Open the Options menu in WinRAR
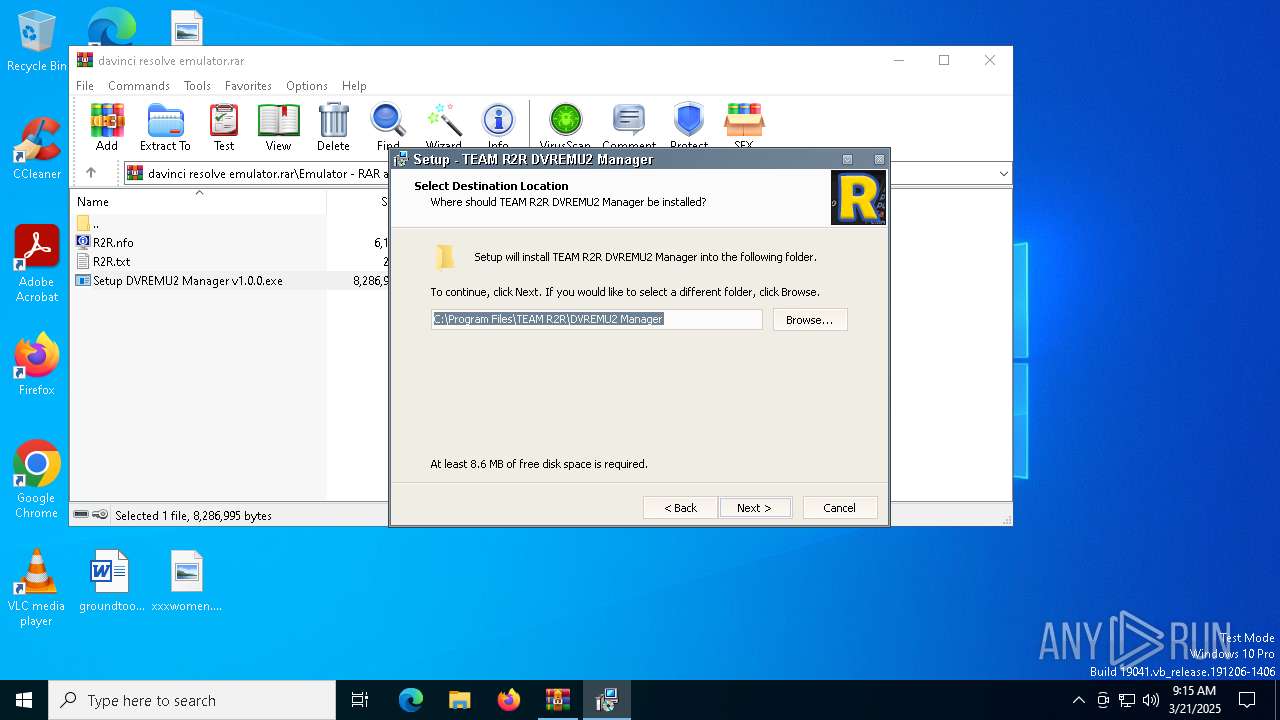The image size is (1280, 720). point(307,86)
